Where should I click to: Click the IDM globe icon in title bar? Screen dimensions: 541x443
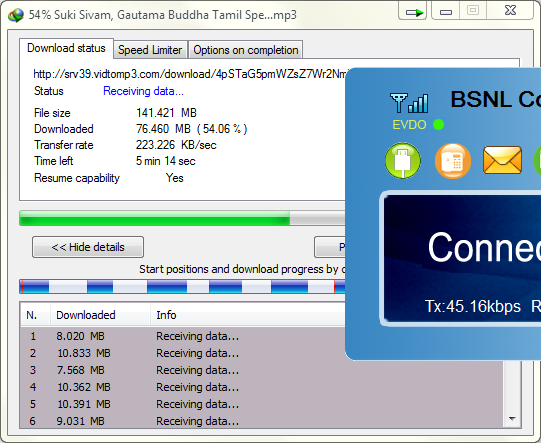[16, 15]
